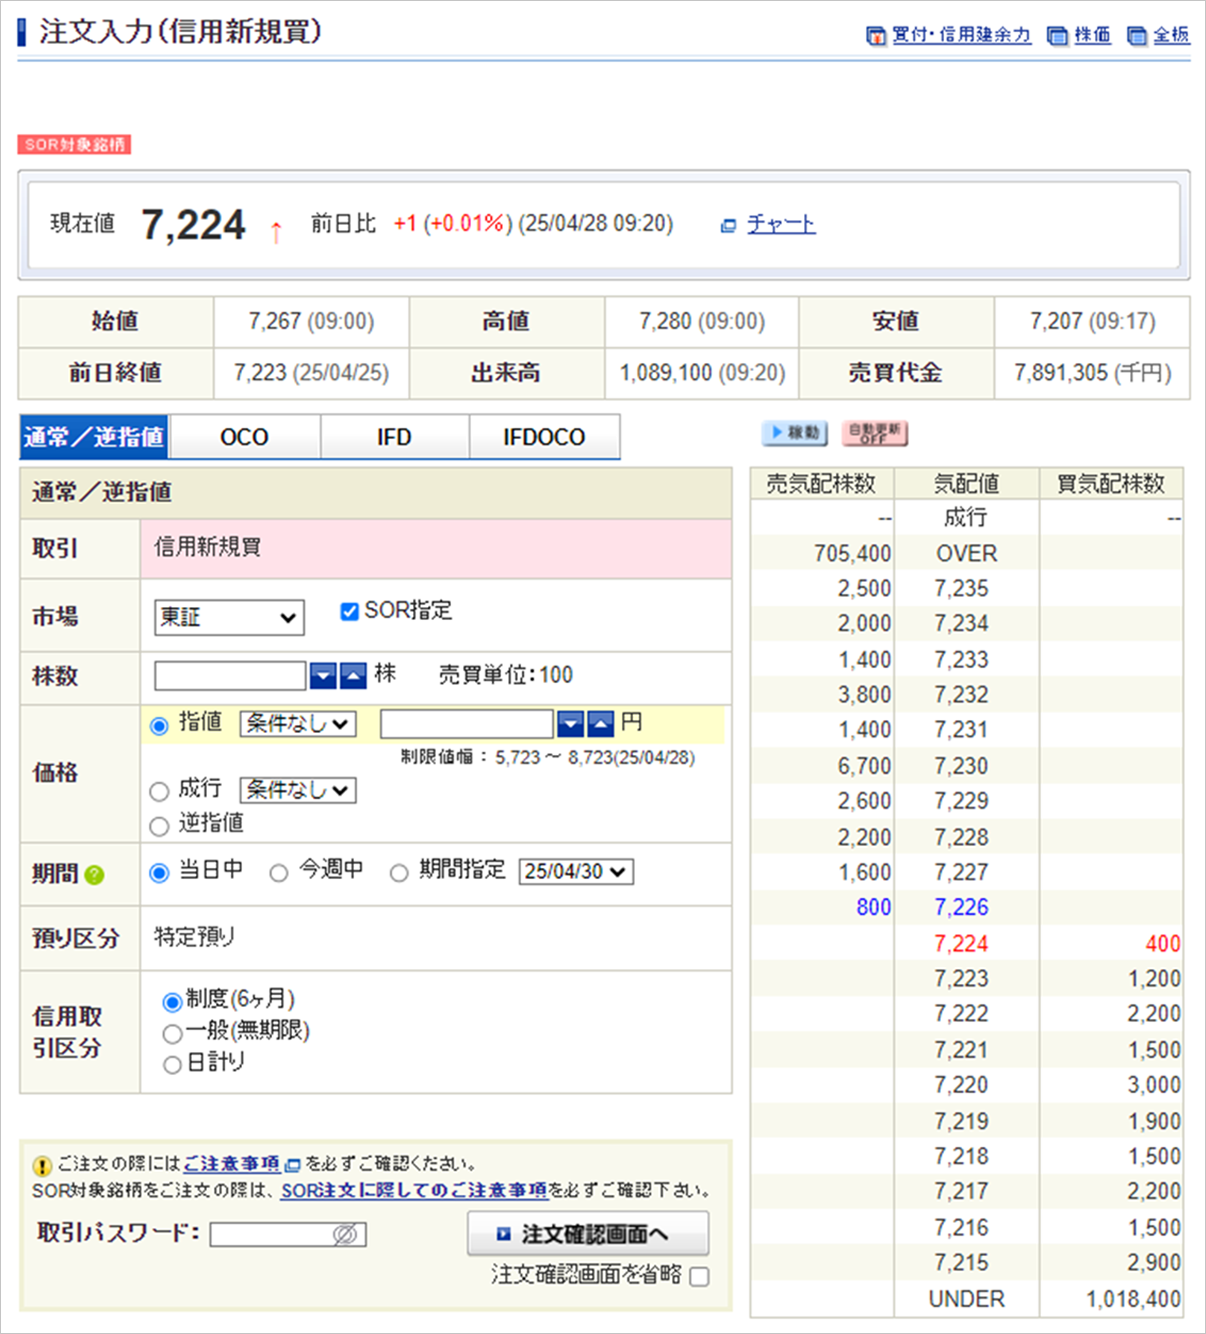
Task: Switch to the 通常/逆指値 tab
Action: (x=94, y=437)
